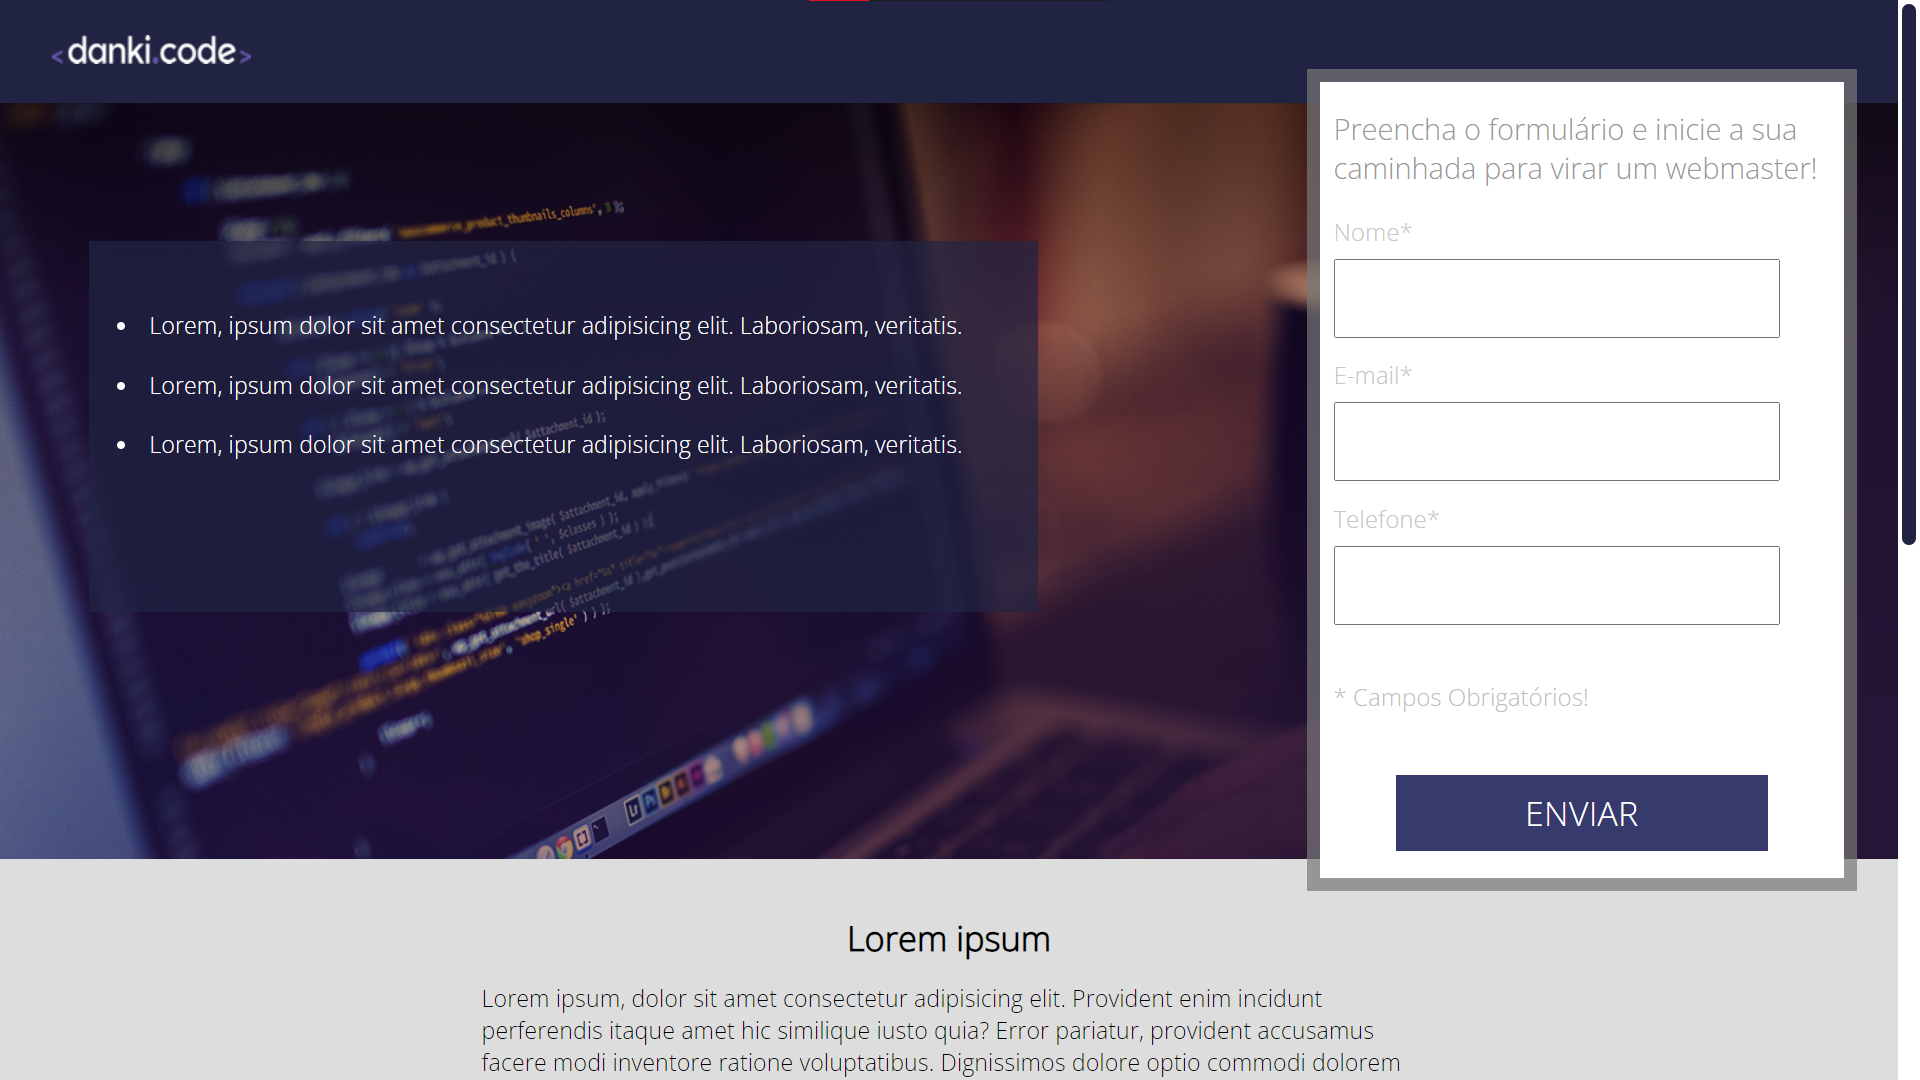The width and height of the screenshot is (1920, 1080).
Task: Click the Campos Obrigatórios notice text
Action: click(1461, 697)
